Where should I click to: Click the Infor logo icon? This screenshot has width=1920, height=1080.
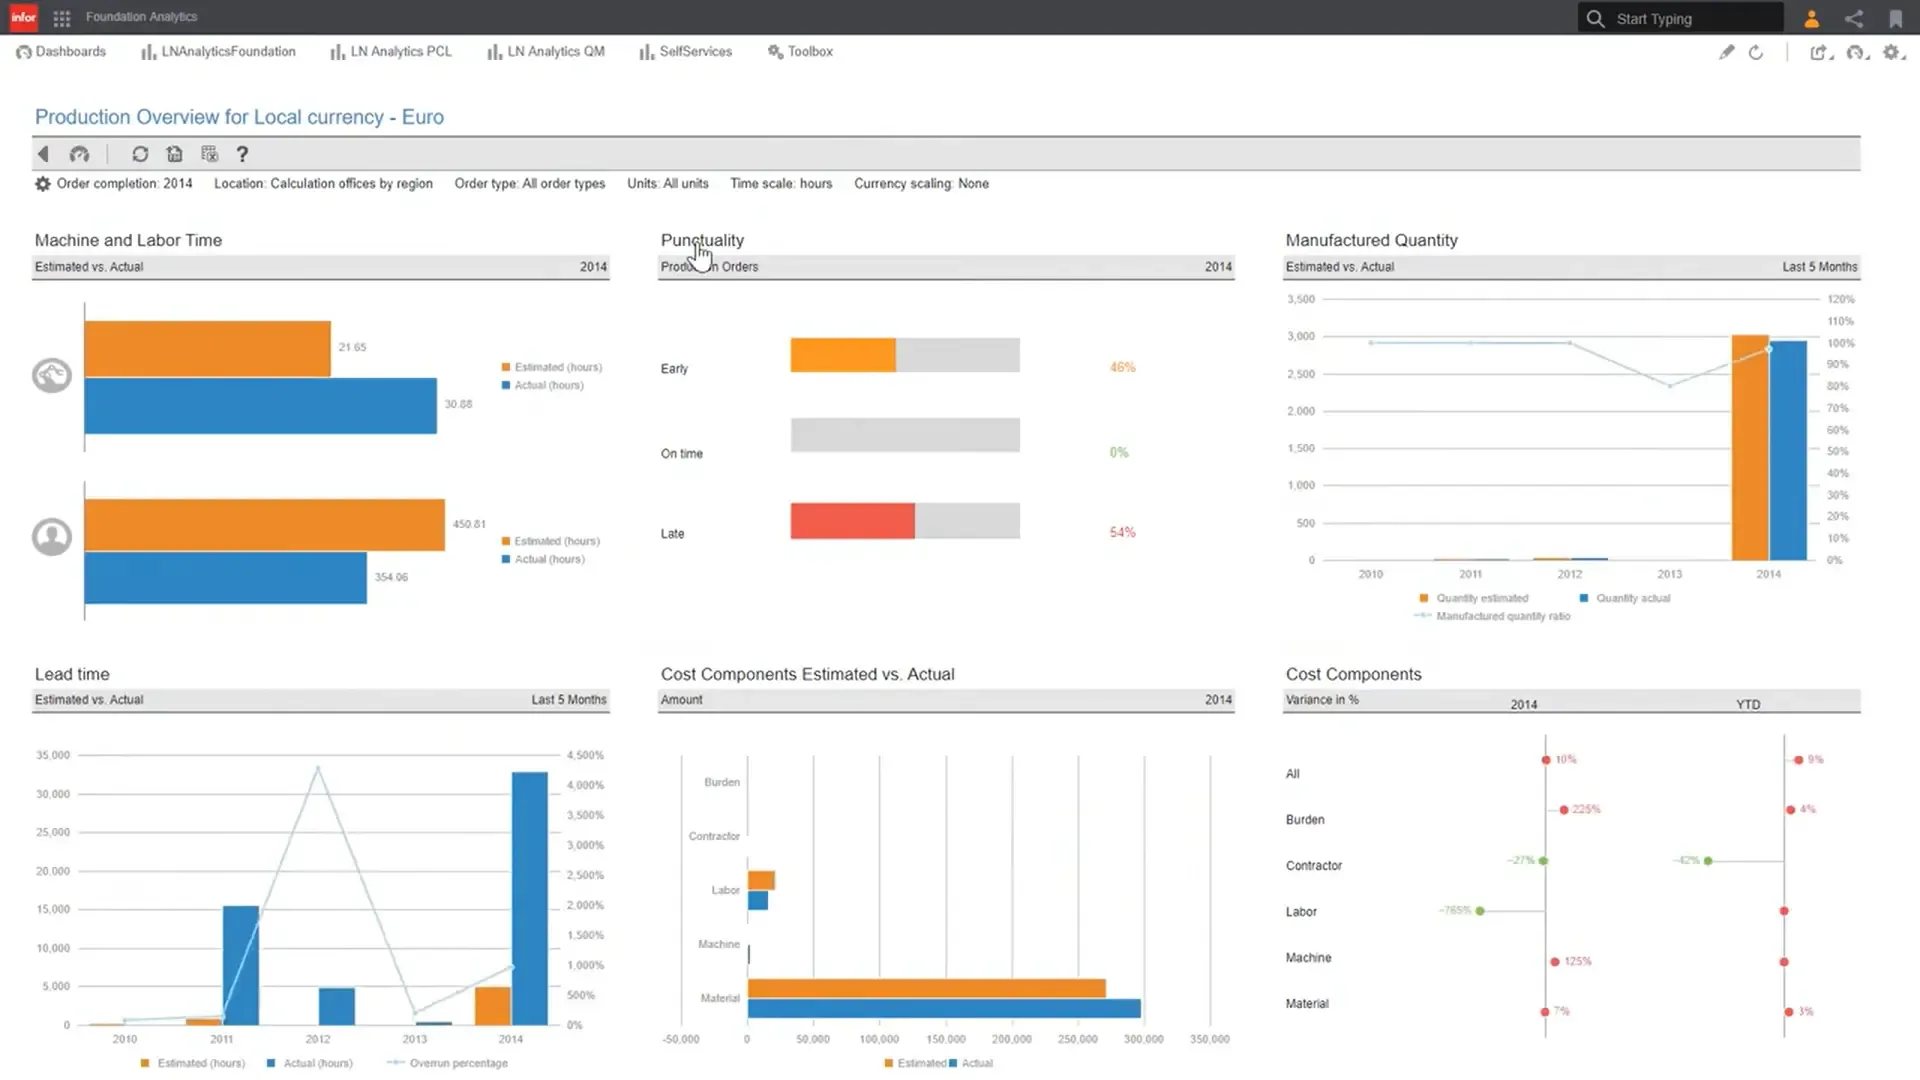[x=22, y=16]
